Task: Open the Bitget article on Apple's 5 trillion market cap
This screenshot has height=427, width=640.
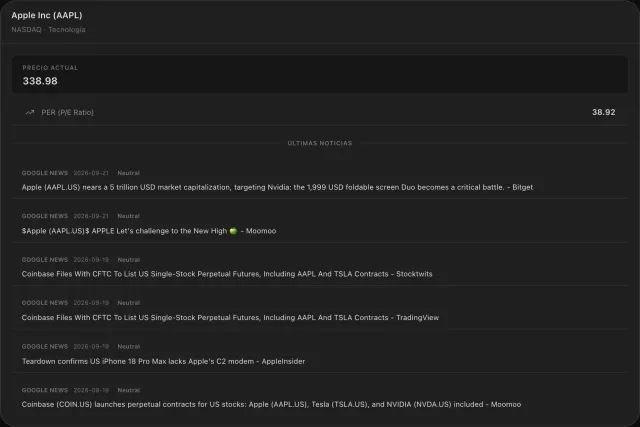Action: click(277, 187)
